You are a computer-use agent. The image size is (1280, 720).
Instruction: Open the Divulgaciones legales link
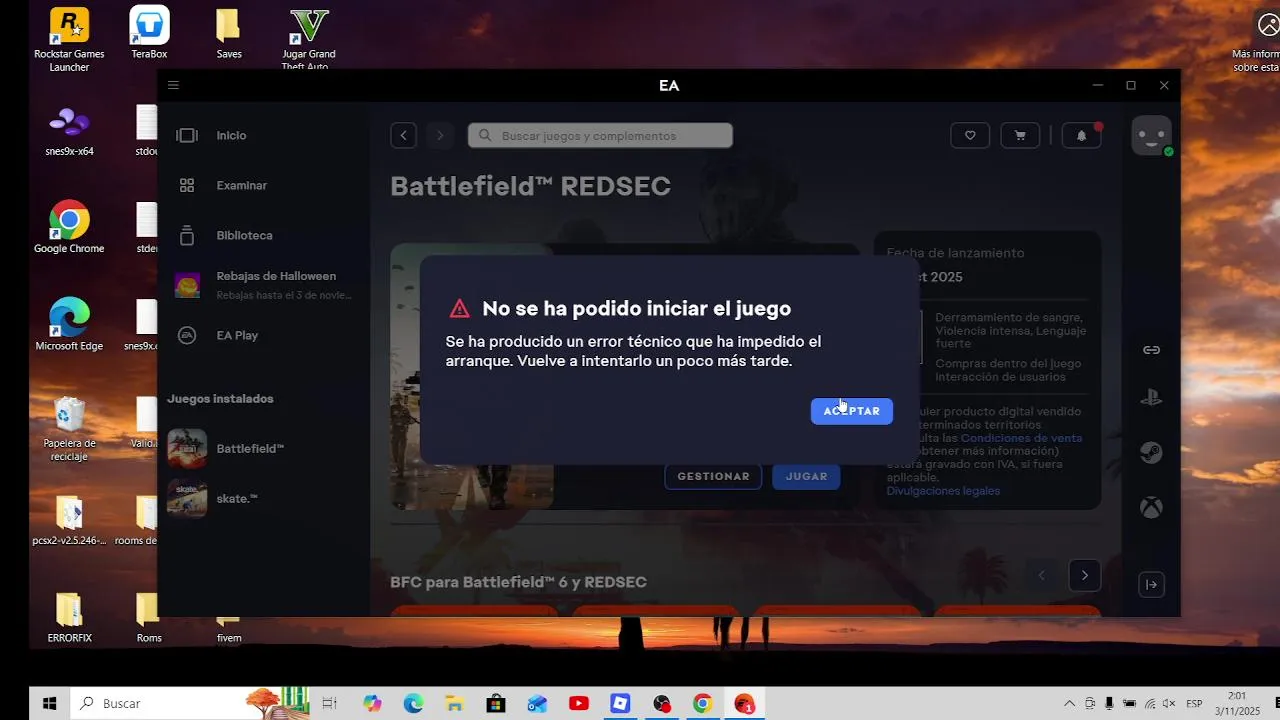pyautogui.click(x=943, y=491)
